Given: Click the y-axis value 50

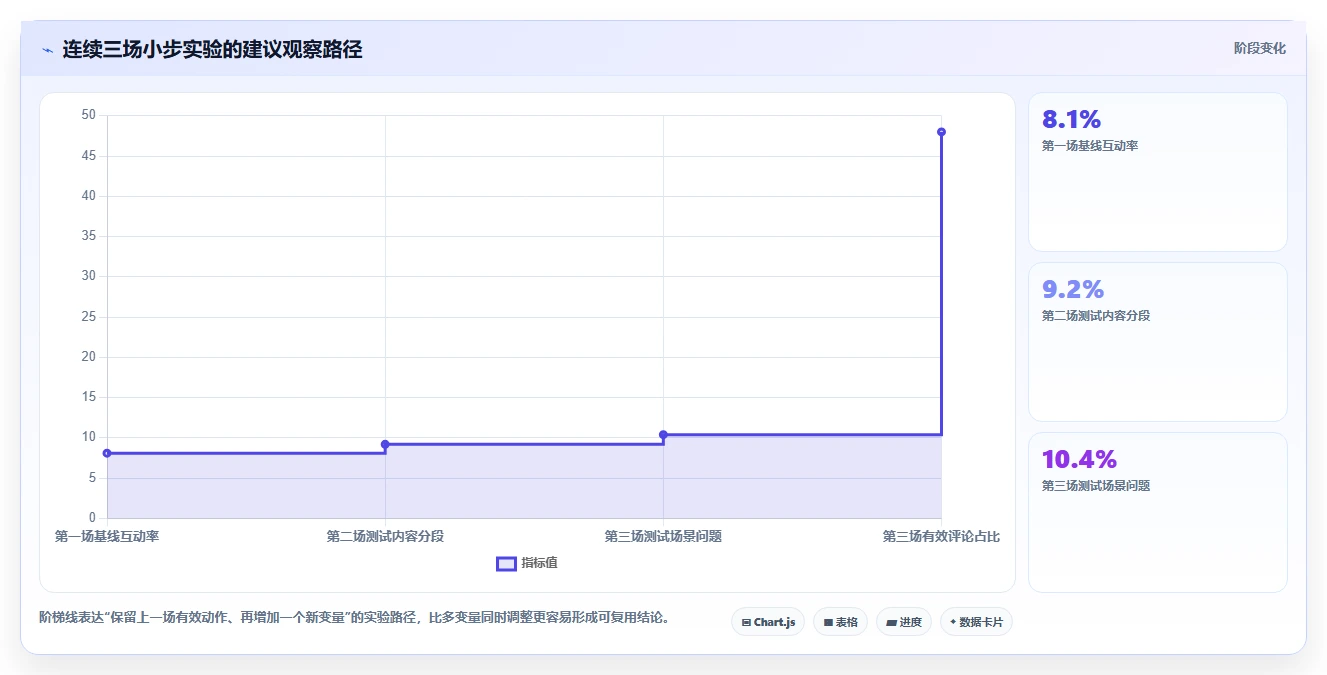Looking at the screenshot, I should 89,115.
